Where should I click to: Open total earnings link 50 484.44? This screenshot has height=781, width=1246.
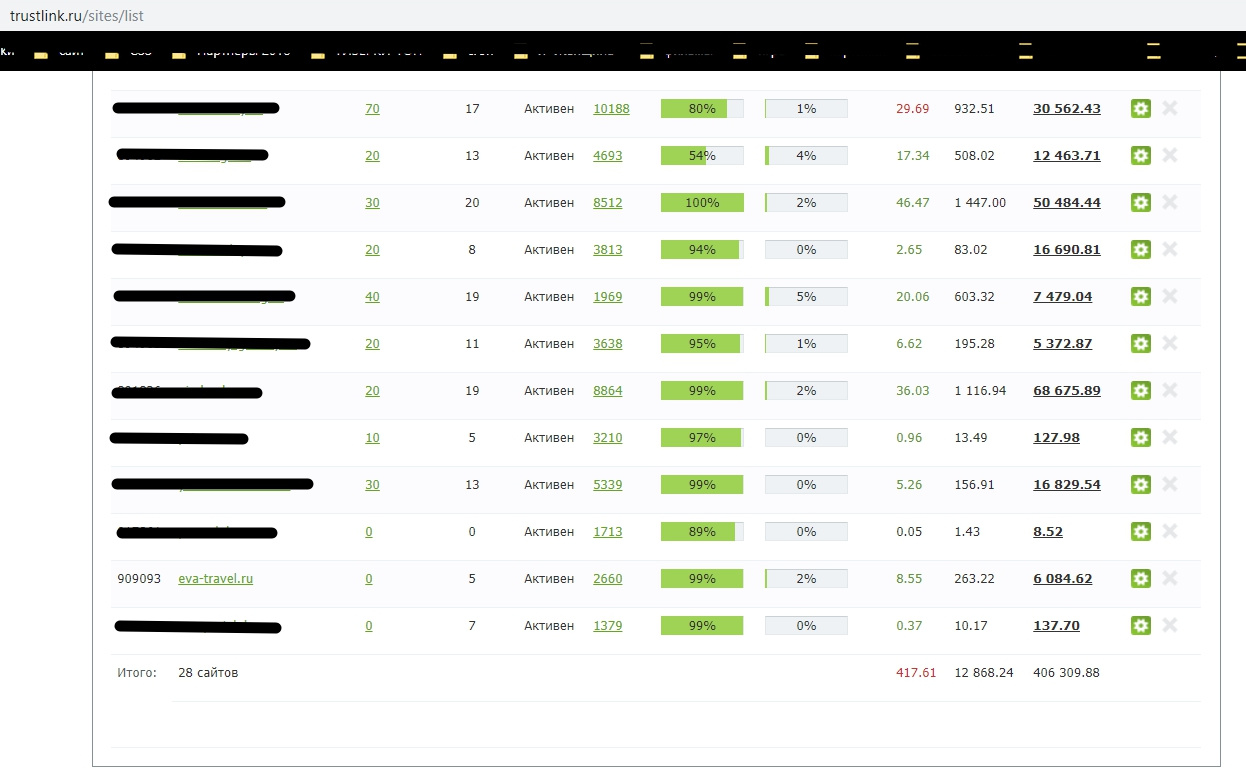1067,203
